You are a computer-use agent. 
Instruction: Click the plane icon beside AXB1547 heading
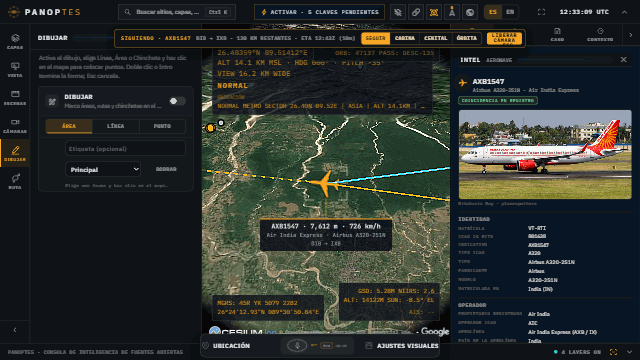pyautogui.click(x=463, y=82)
